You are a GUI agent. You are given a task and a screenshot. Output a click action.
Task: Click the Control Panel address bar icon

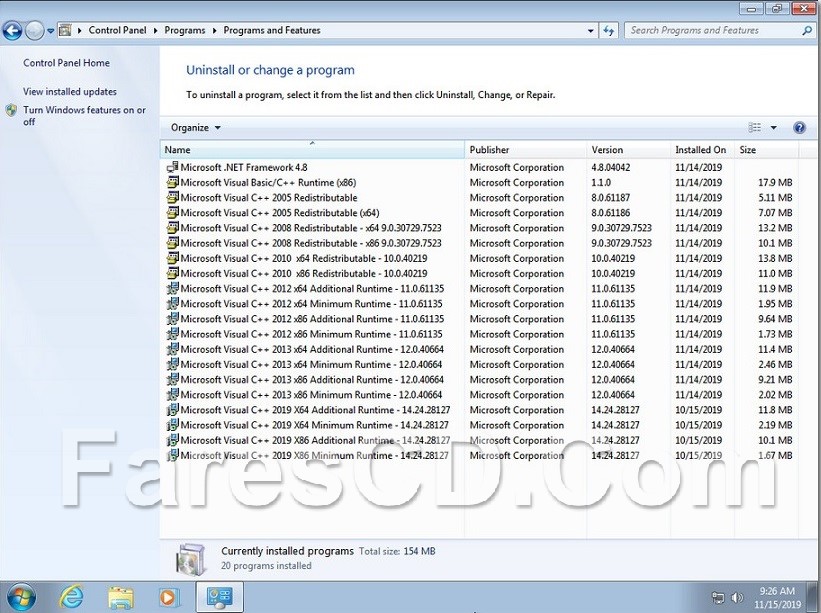[65, 30]
